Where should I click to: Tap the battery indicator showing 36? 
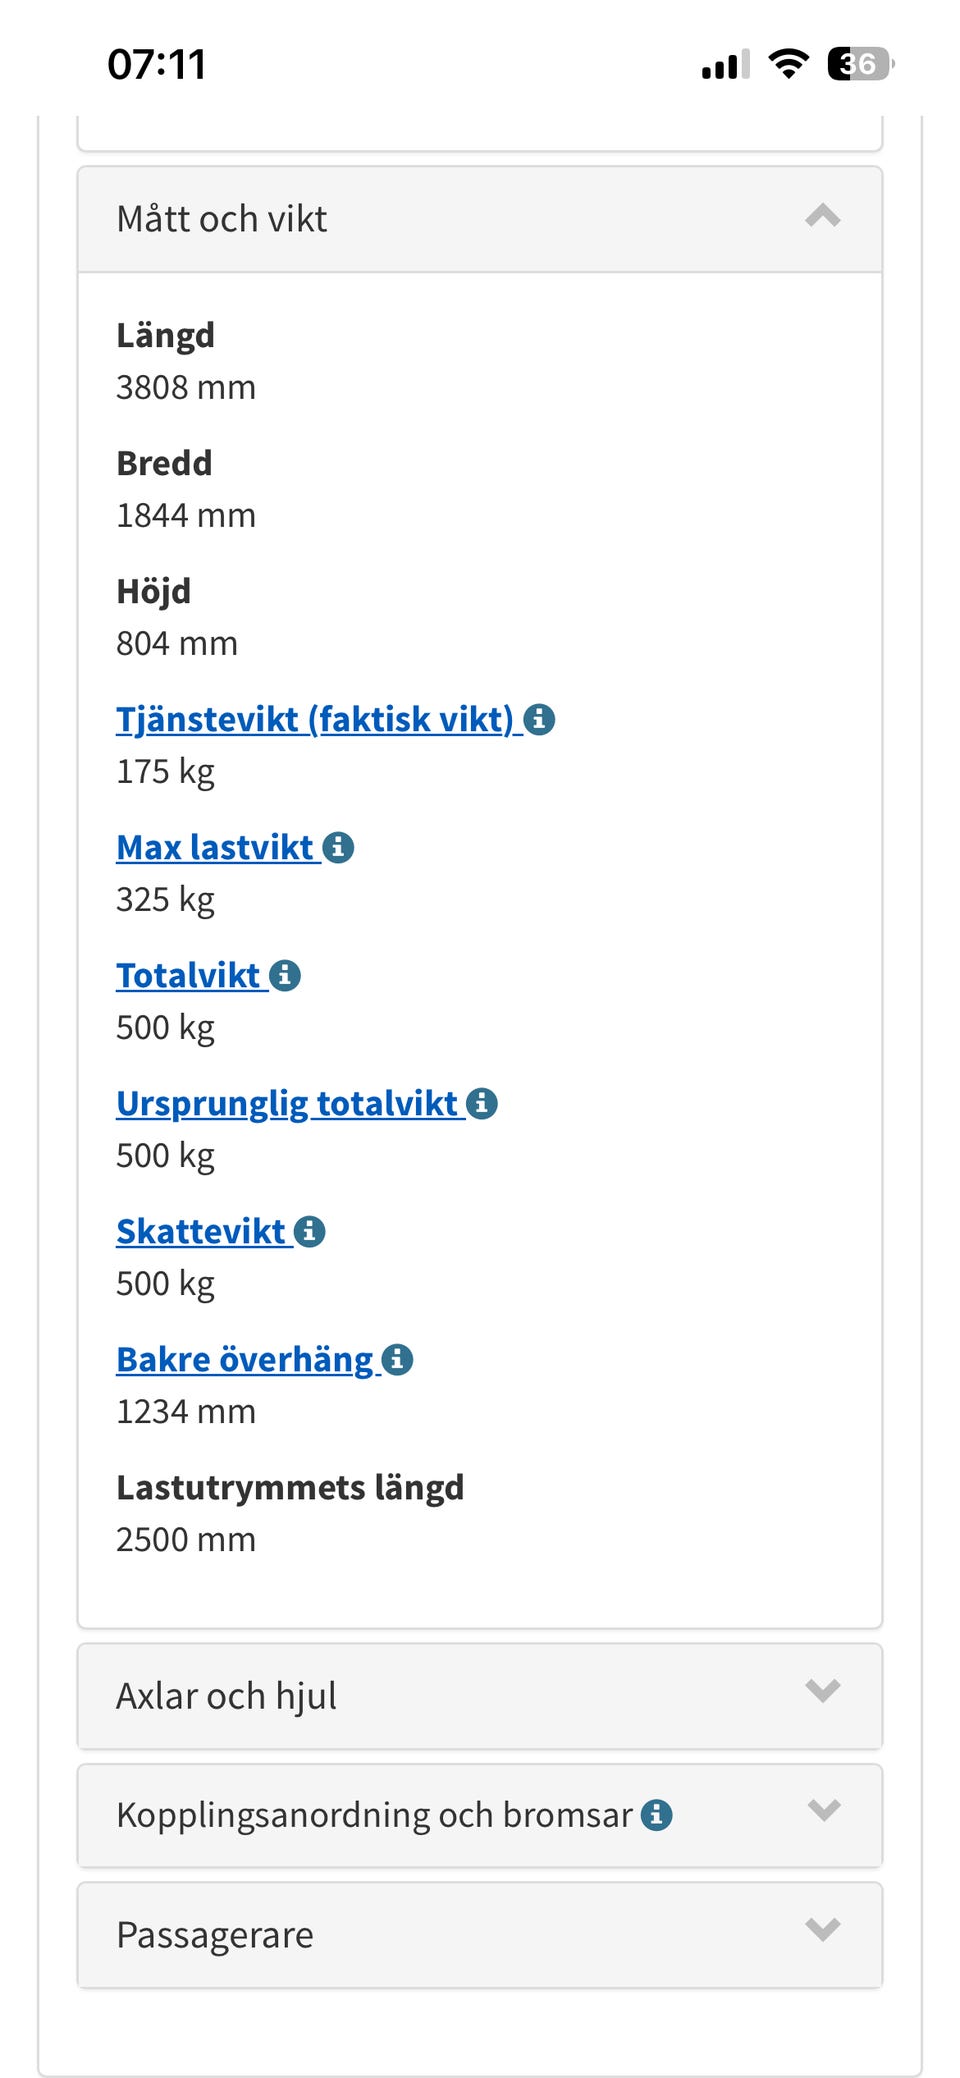coord(859,64)
